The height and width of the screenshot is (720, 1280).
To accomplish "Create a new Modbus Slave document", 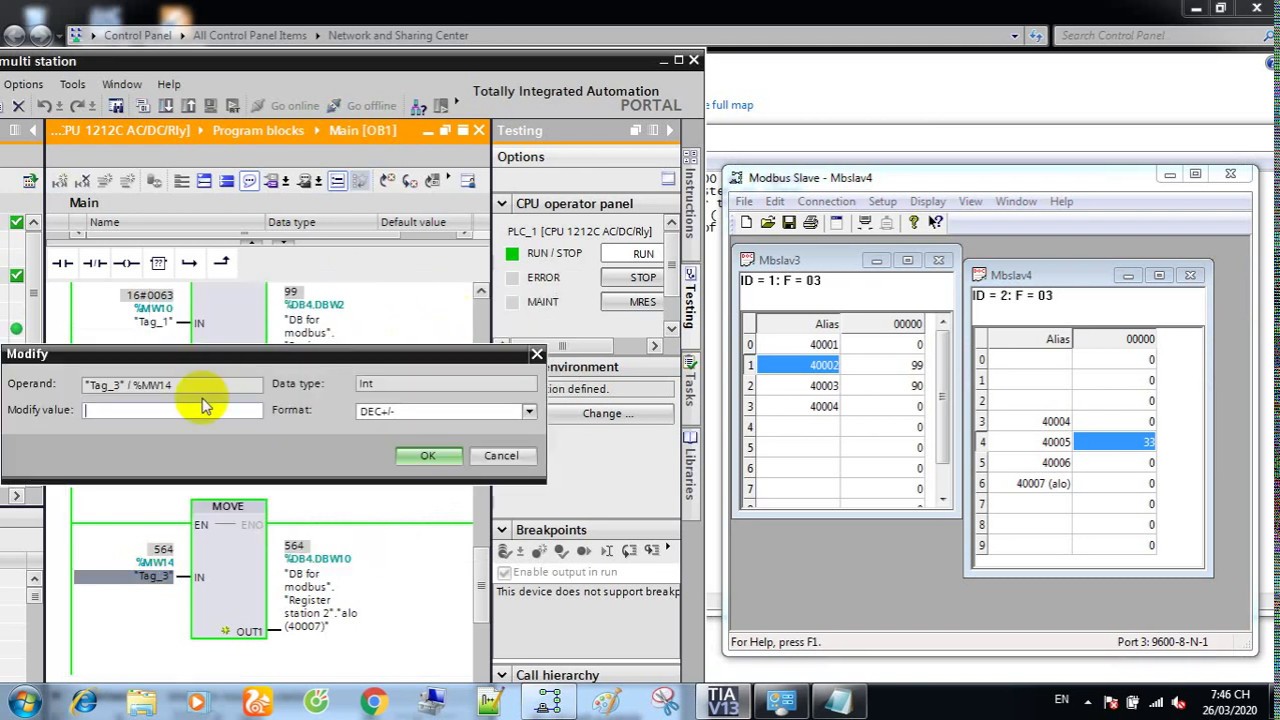I will coord(746,222).
